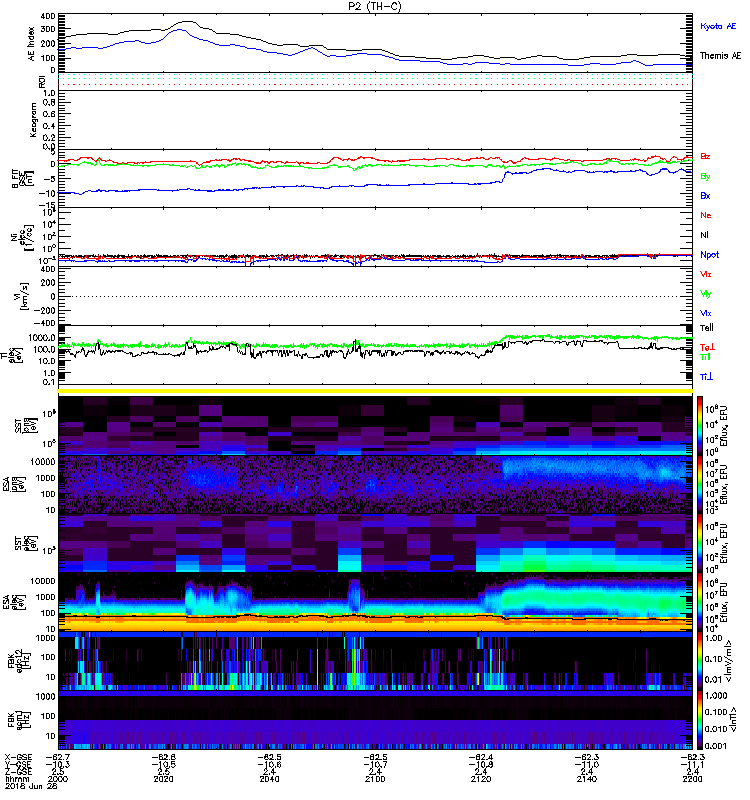Screen dimensions: 750x800
Task: Click the Y-GSE value -10.9
Action: coord(483,764)
